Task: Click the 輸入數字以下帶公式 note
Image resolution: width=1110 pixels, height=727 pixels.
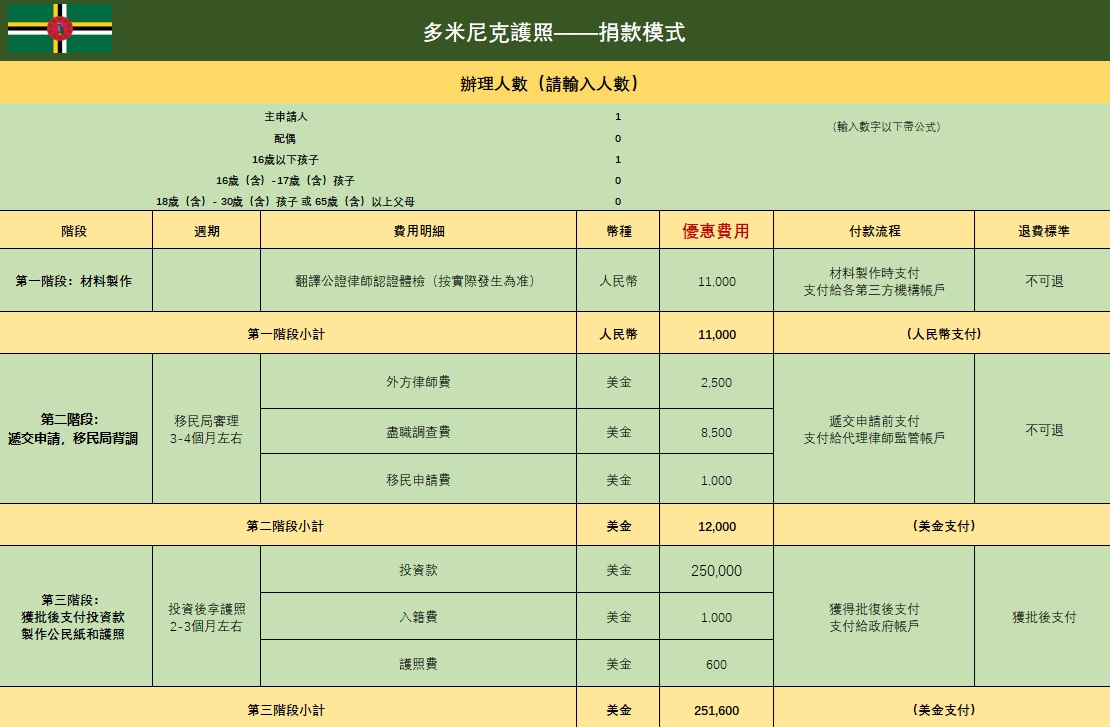Action: point(886,127)
